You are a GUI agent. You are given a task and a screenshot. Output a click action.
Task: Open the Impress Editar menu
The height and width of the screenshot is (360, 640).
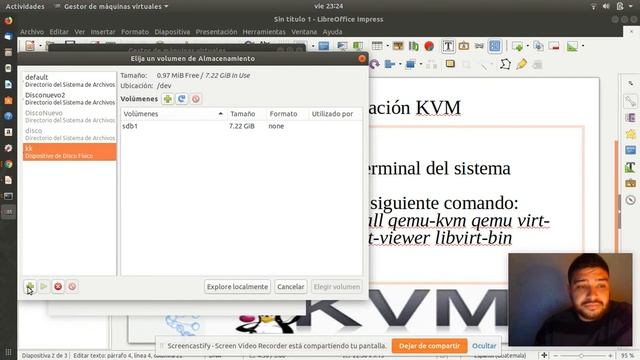59,32
